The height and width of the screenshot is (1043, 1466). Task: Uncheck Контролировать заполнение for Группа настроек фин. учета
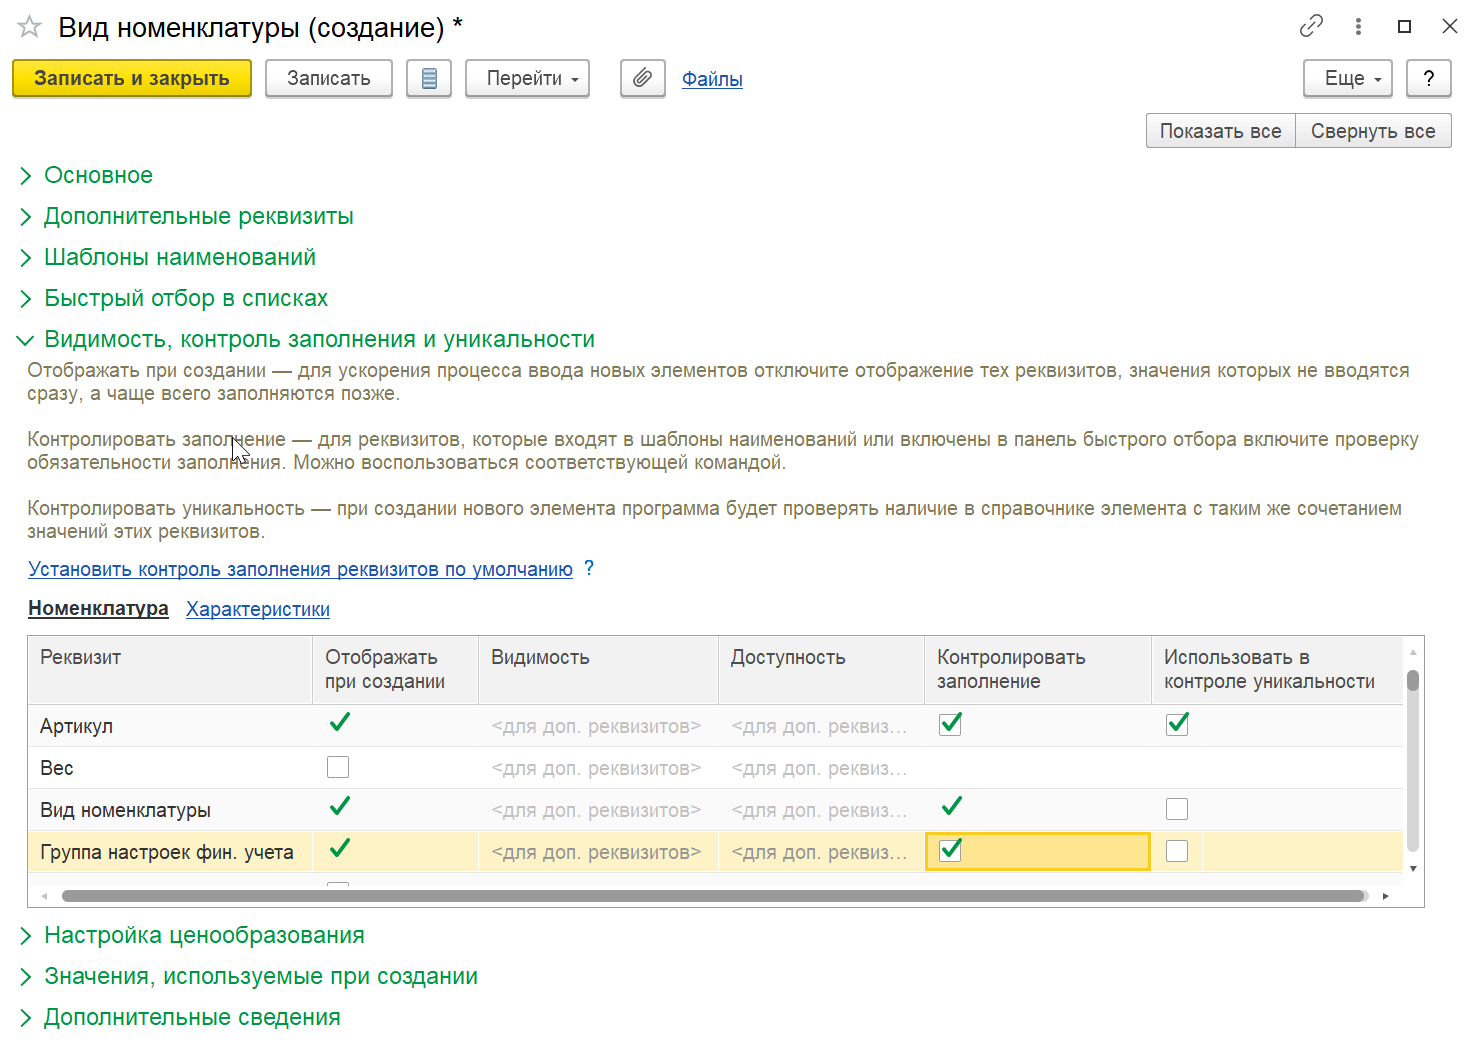click(x=950, y=850)
